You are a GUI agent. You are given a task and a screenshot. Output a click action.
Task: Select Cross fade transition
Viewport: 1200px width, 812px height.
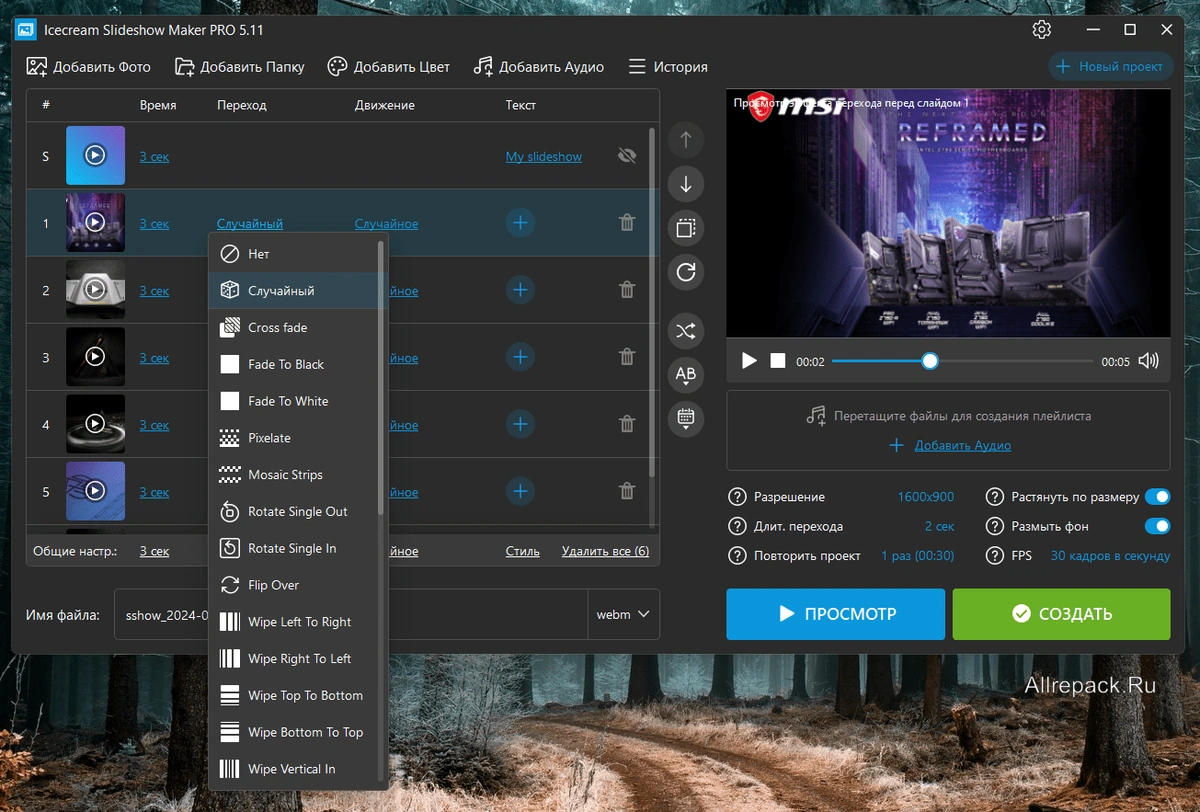(292, 328)
